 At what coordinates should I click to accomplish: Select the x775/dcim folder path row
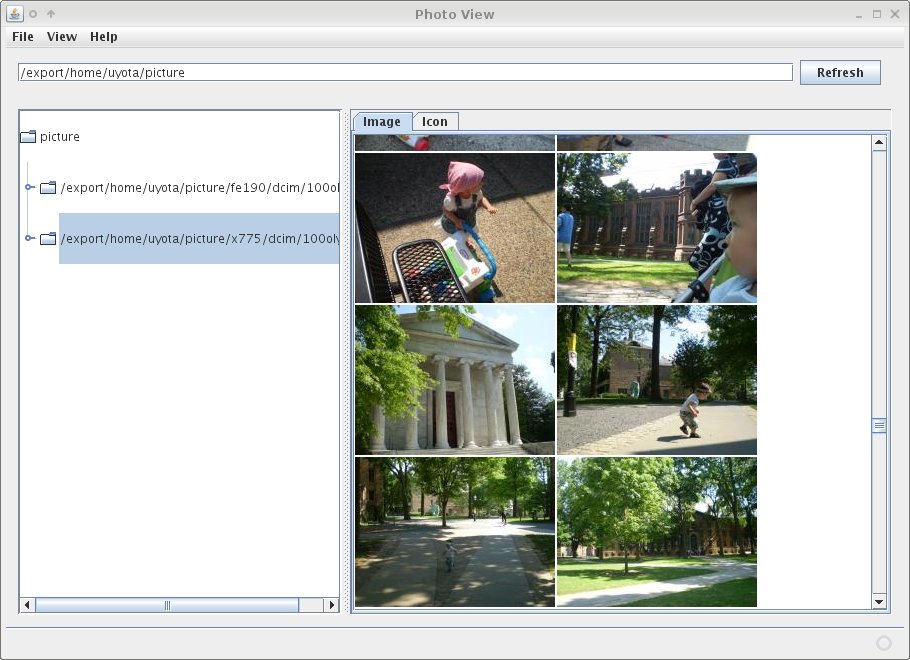pyautogui.click(x=199, y=239)
